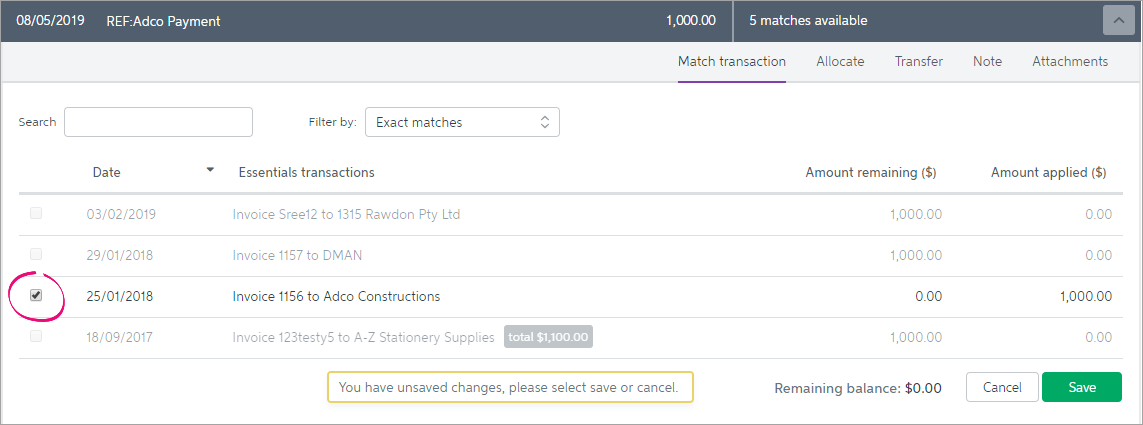The height and width of the screenshot is (425, 1143).
Task: Click the 5 matches available header
Action: [808, 21]
